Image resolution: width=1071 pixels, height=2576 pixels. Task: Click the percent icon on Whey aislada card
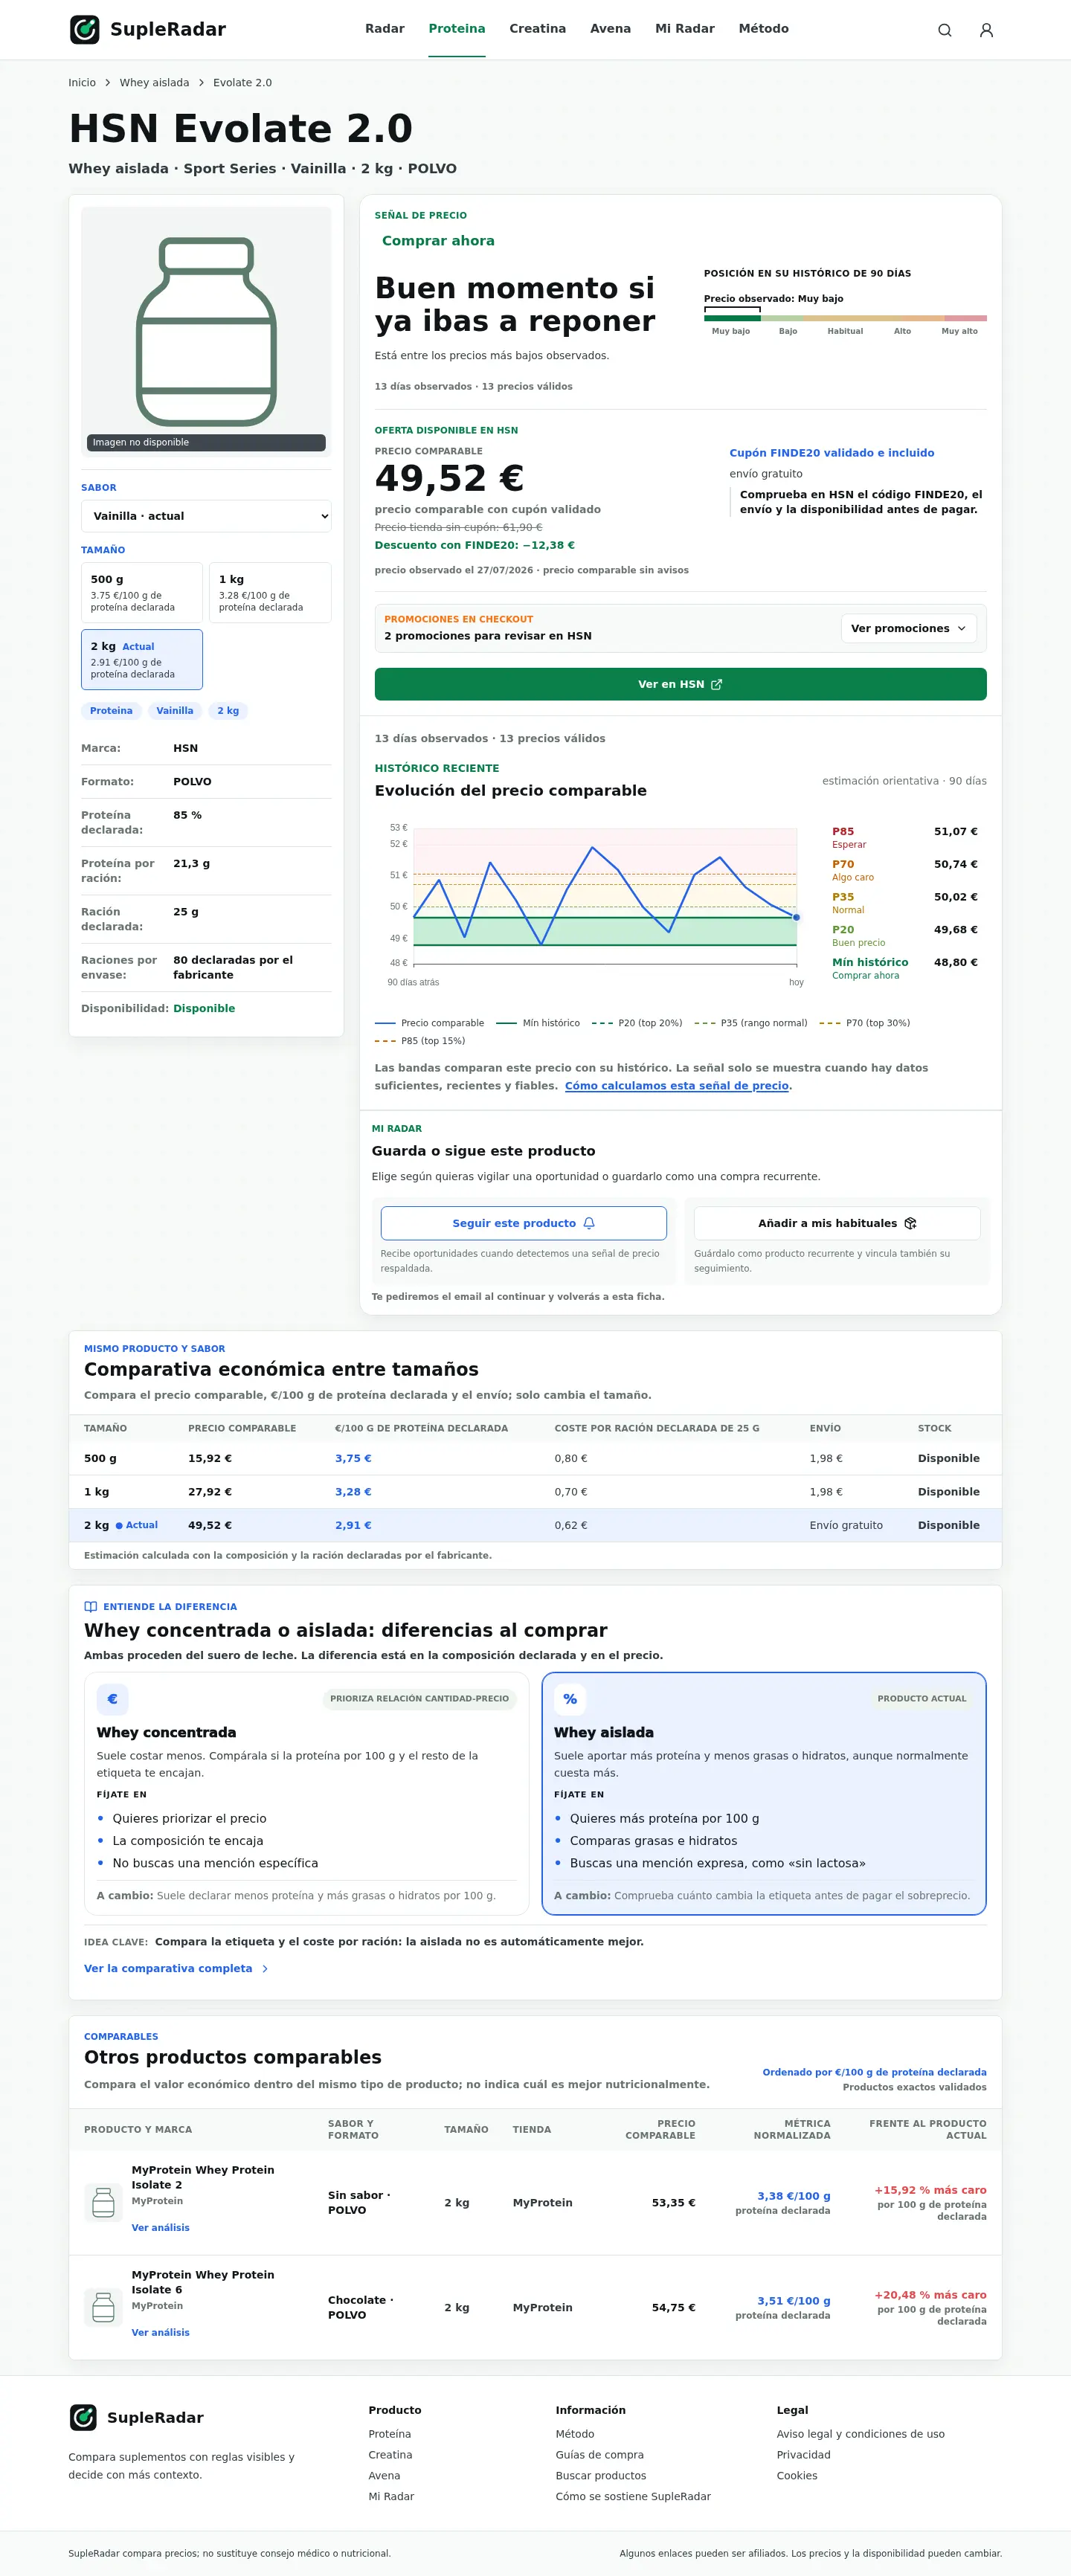[x=570, y=1698]
